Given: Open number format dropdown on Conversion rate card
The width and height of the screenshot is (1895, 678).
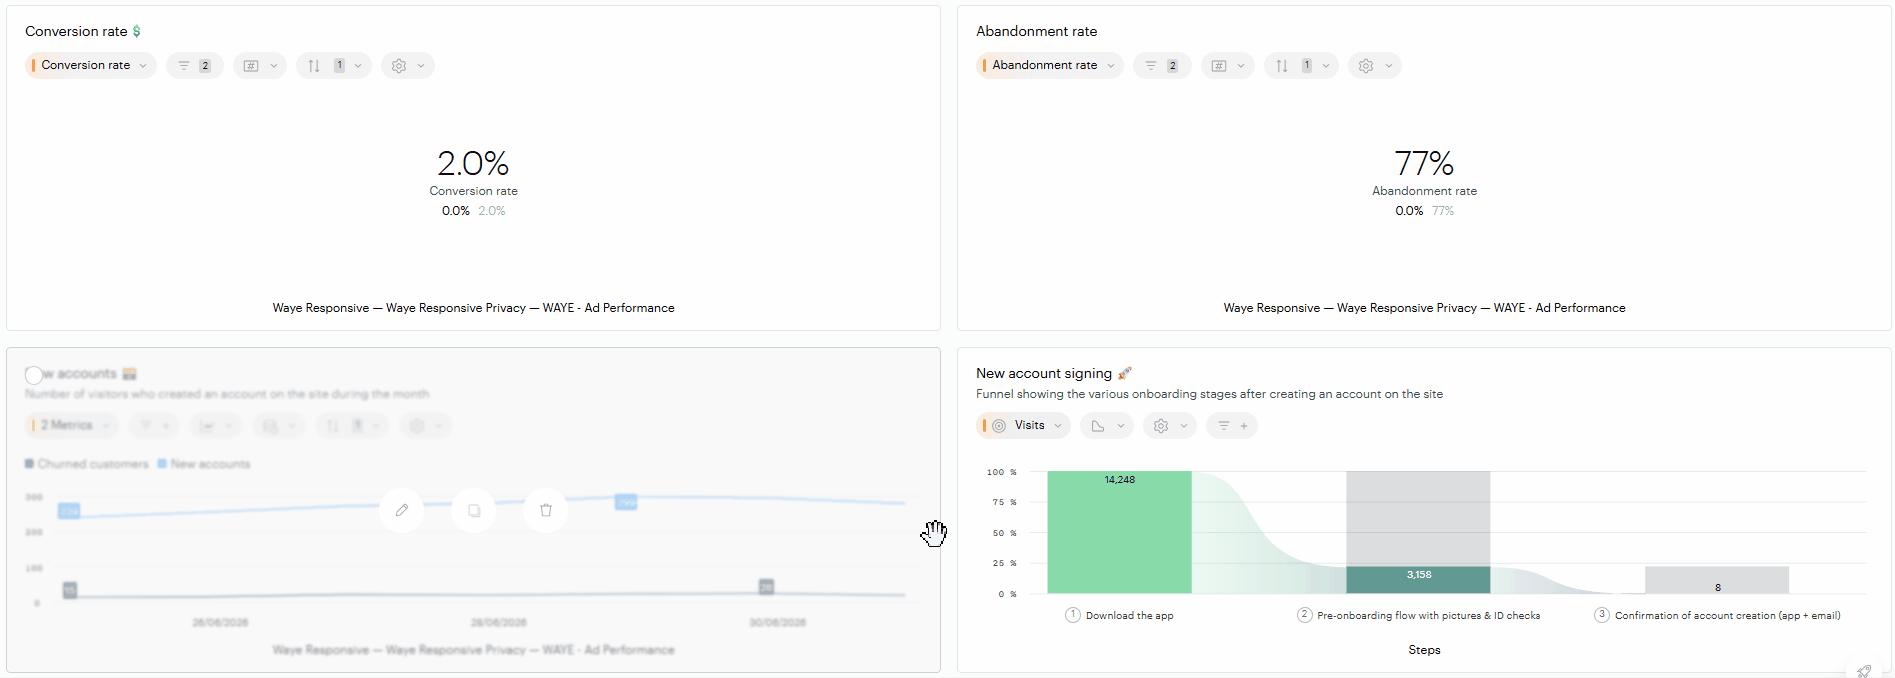Looking at the screenshot, I should click(x=260, y=65).
